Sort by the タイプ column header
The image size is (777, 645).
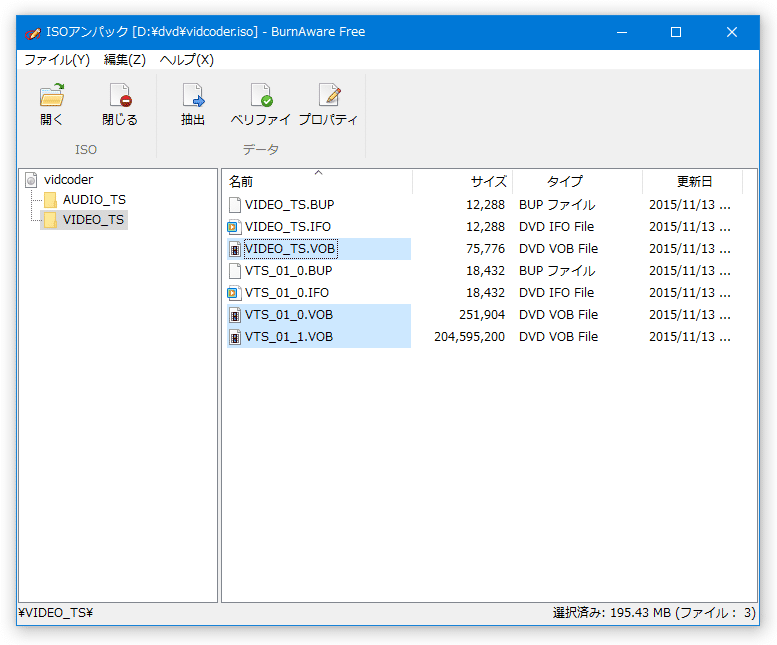click(577, 181)
